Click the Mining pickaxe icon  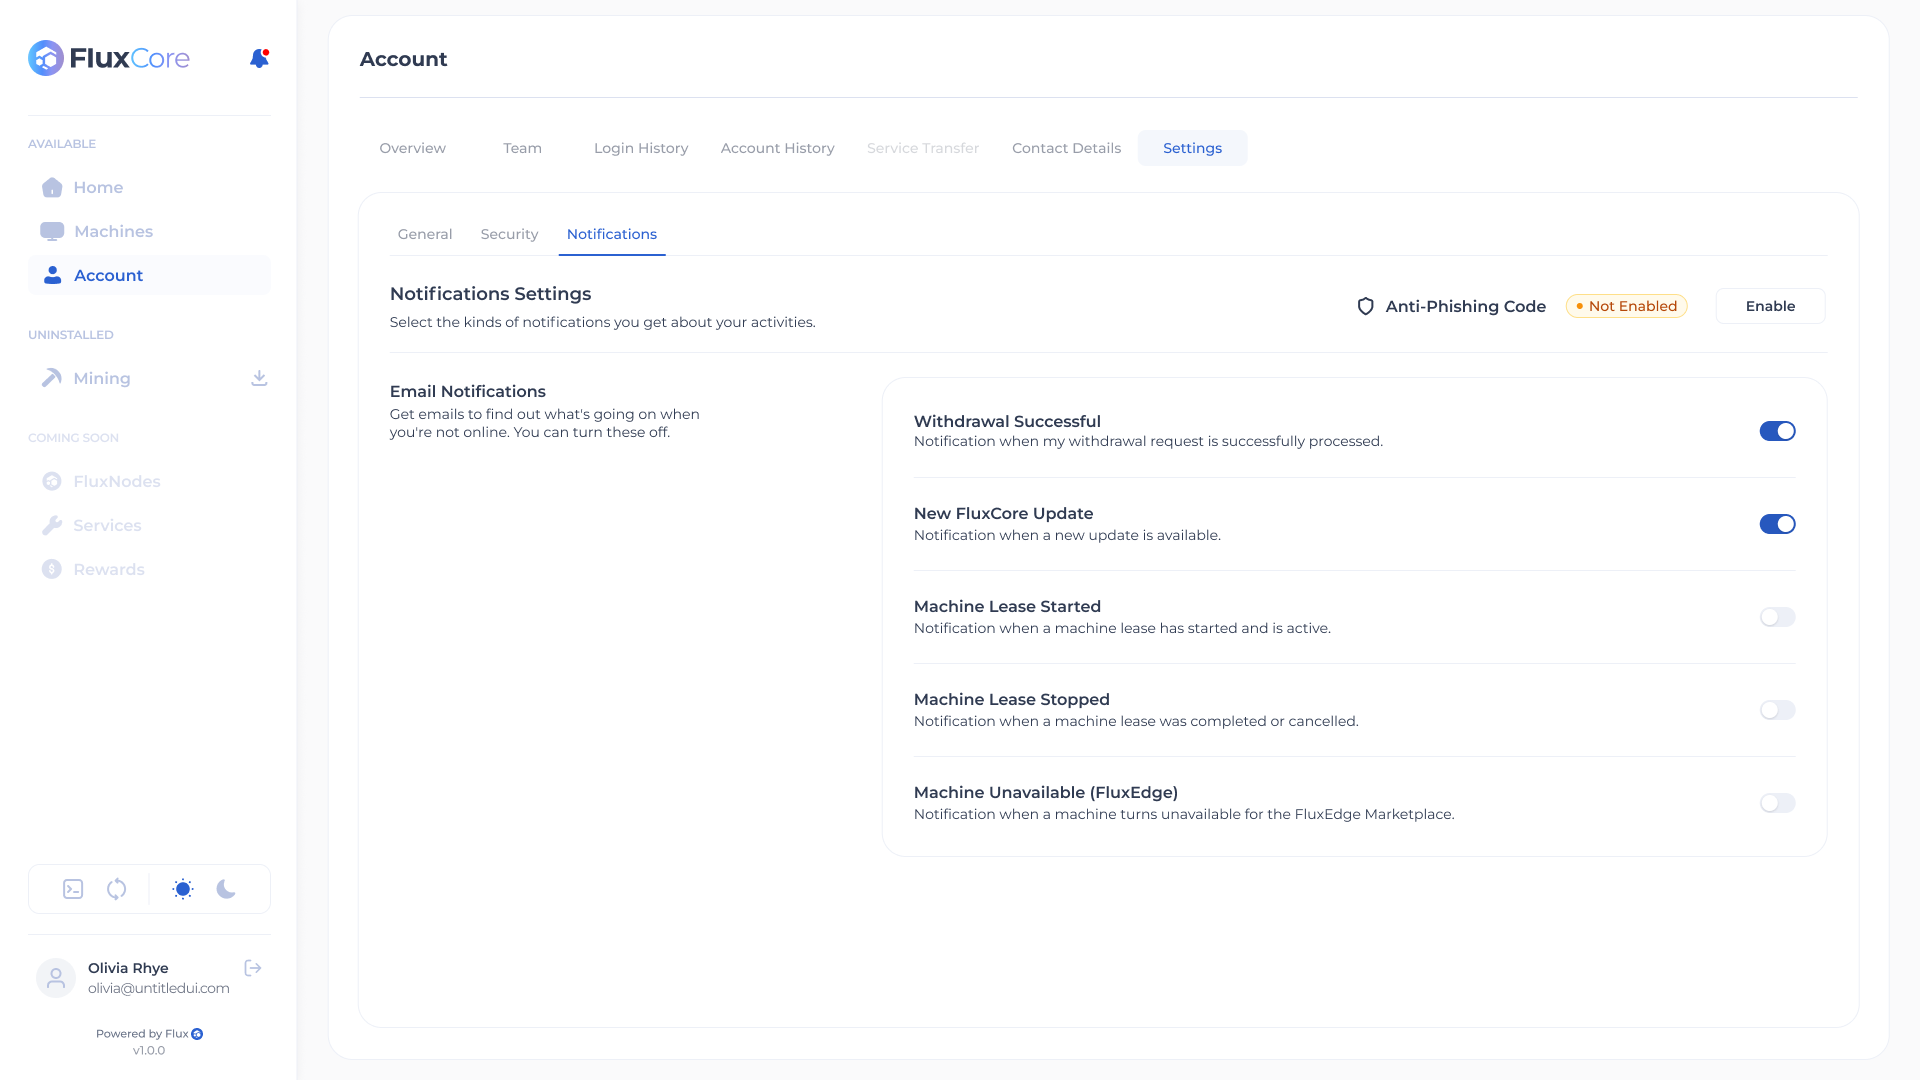pyautogui.click(x=52, y=378)
